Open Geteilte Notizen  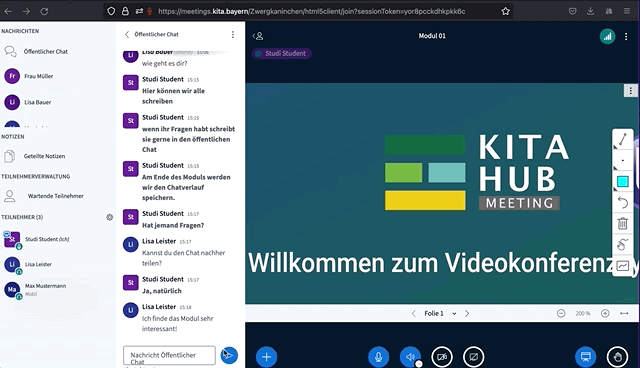click(44, 156)
